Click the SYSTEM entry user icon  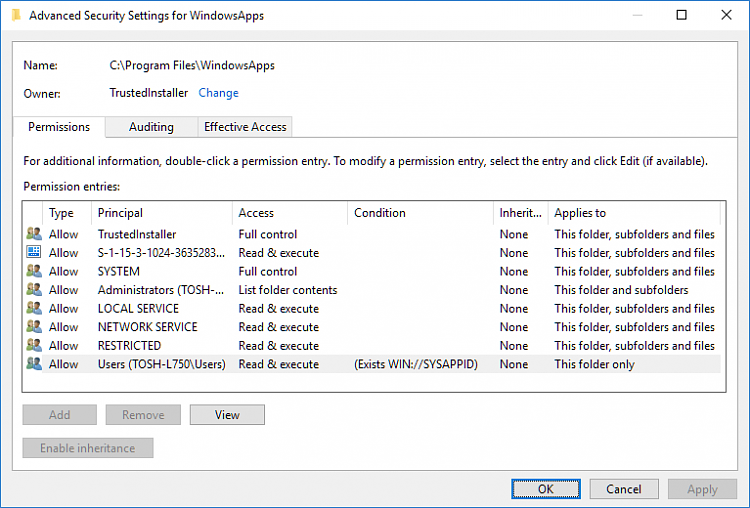[34, 271]
